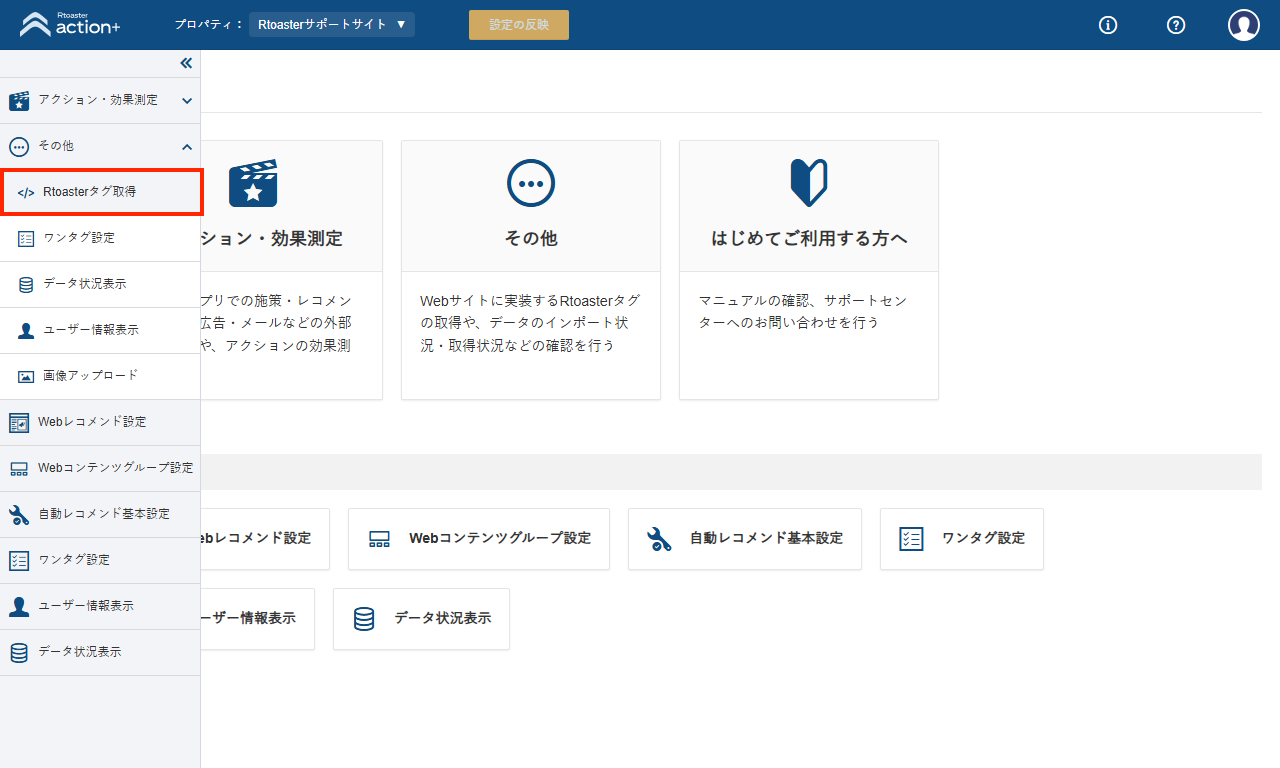Open データ状況表示 shortcut button in main area
Image resolution: width=1280 pixels, height=768 pixels.
421,619
